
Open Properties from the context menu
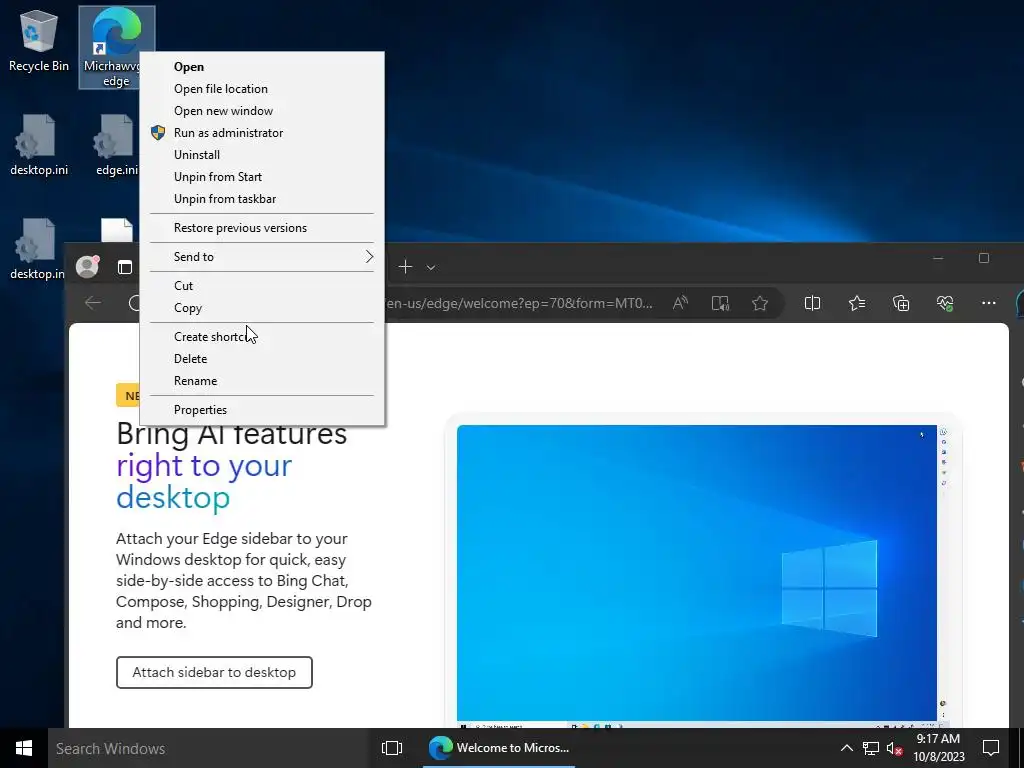coord(262,410)
